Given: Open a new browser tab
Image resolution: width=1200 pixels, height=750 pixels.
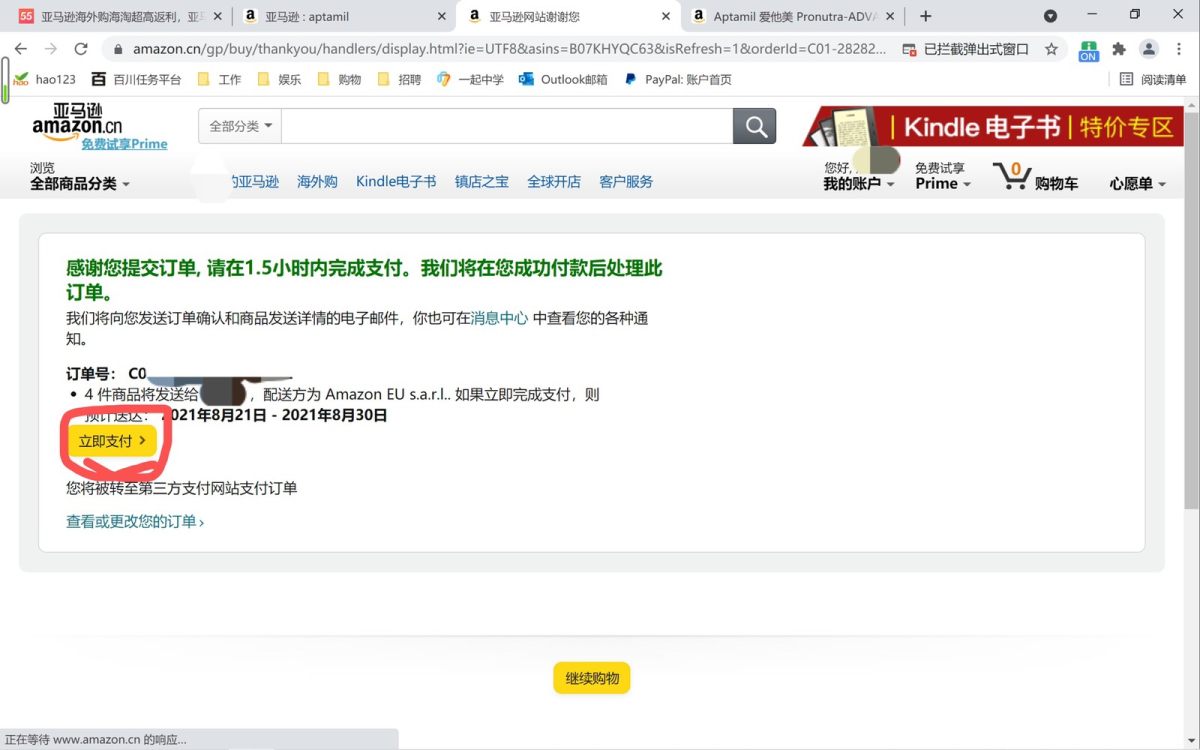Looking at the screenshot, I should pos(926,16).
